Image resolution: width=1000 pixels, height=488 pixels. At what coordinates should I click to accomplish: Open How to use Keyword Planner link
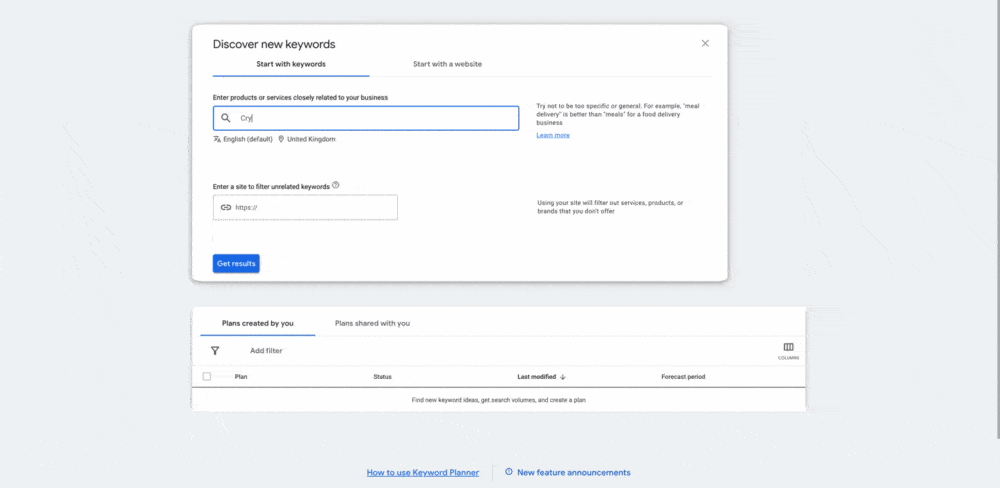[x=423, y=473]
